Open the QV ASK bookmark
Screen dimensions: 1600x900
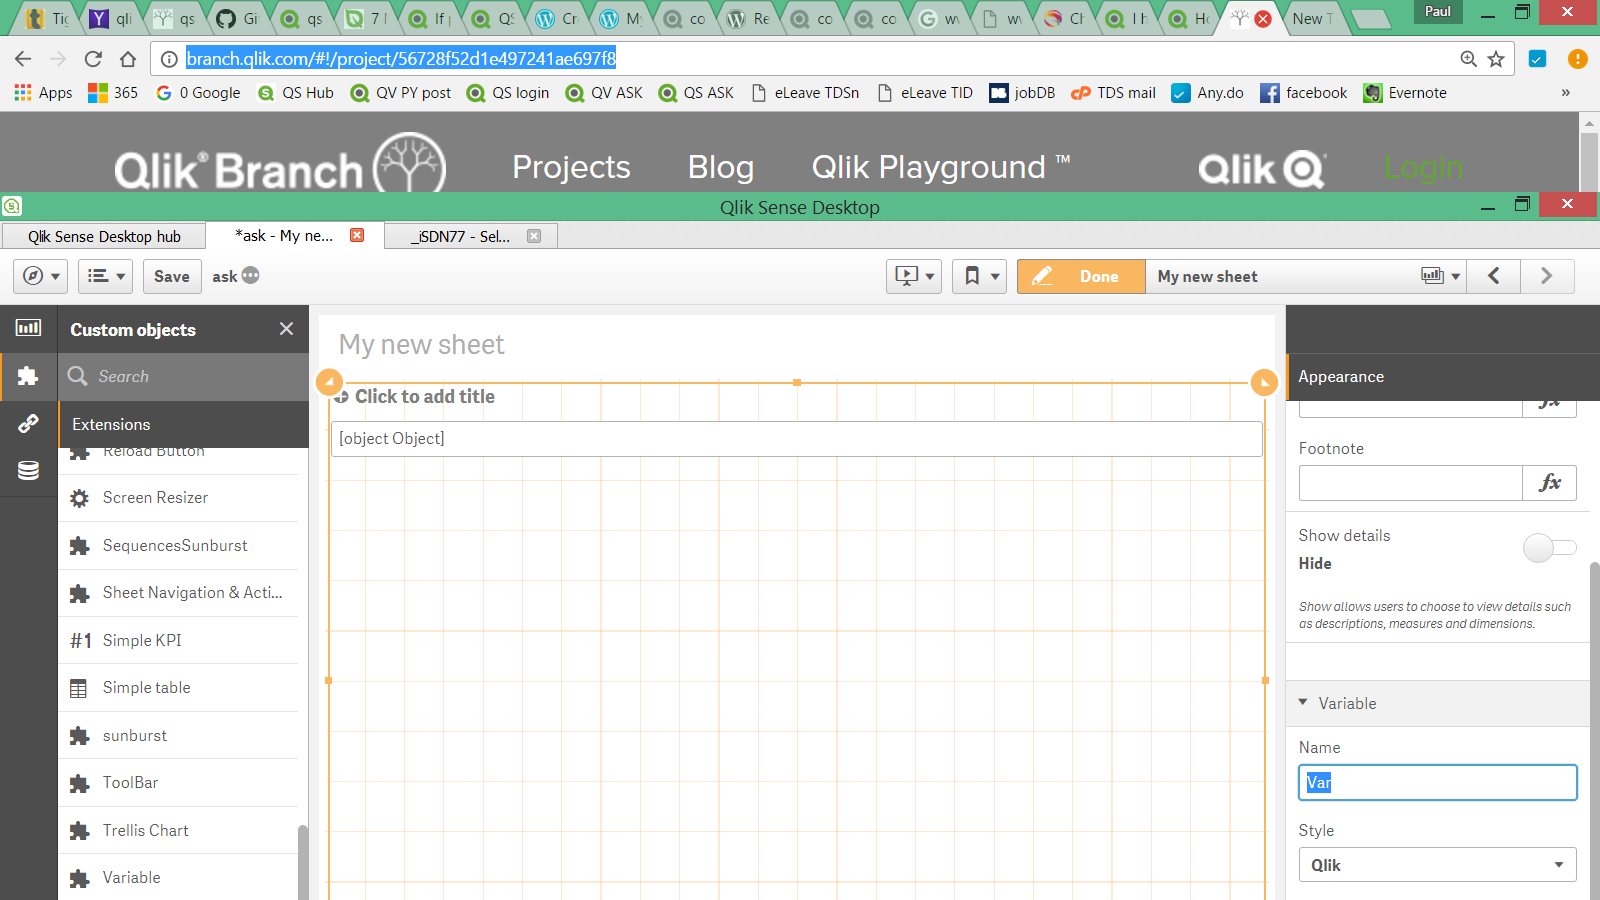[604, 93]
